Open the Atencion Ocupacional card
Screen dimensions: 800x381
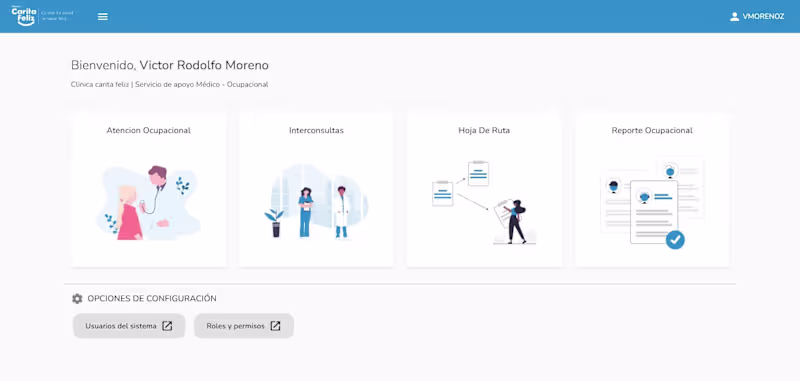tap(148, 190)
